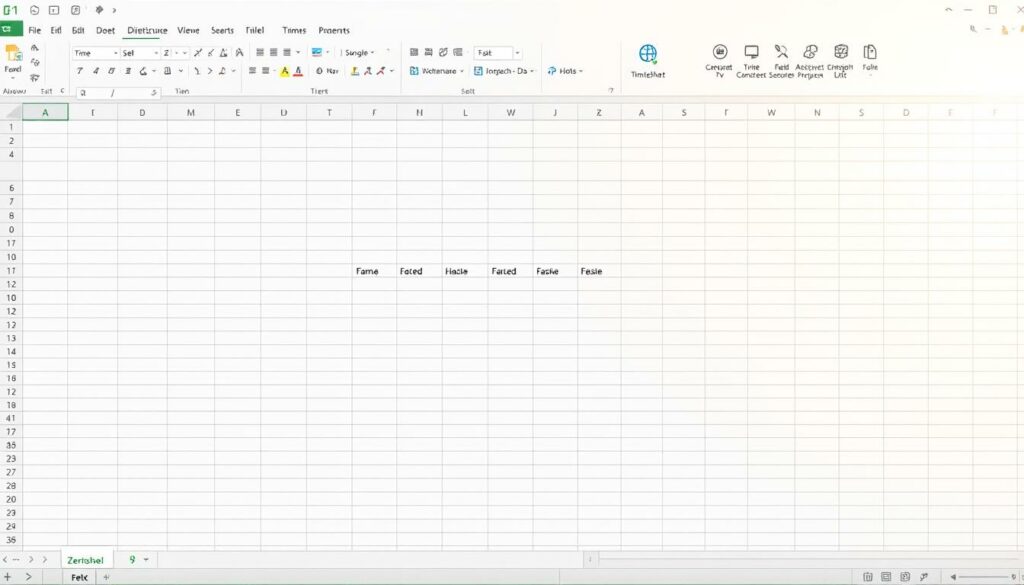Expand the Jorpech-Da dropdown arrow
The width and height of the screenshot is (1024, 585).
tap(532, 71)
